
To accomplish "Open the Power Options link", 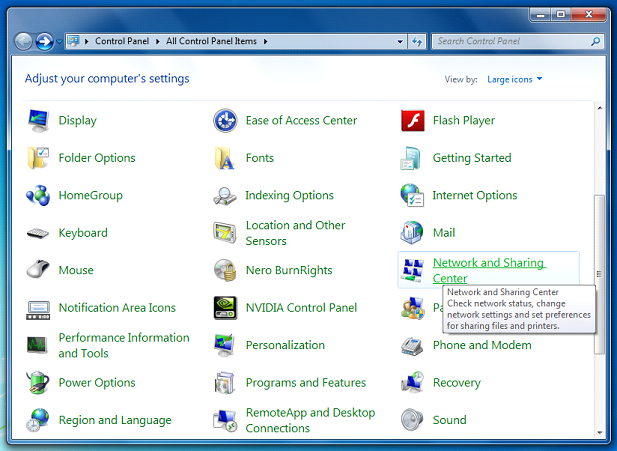I will [97, 383].
